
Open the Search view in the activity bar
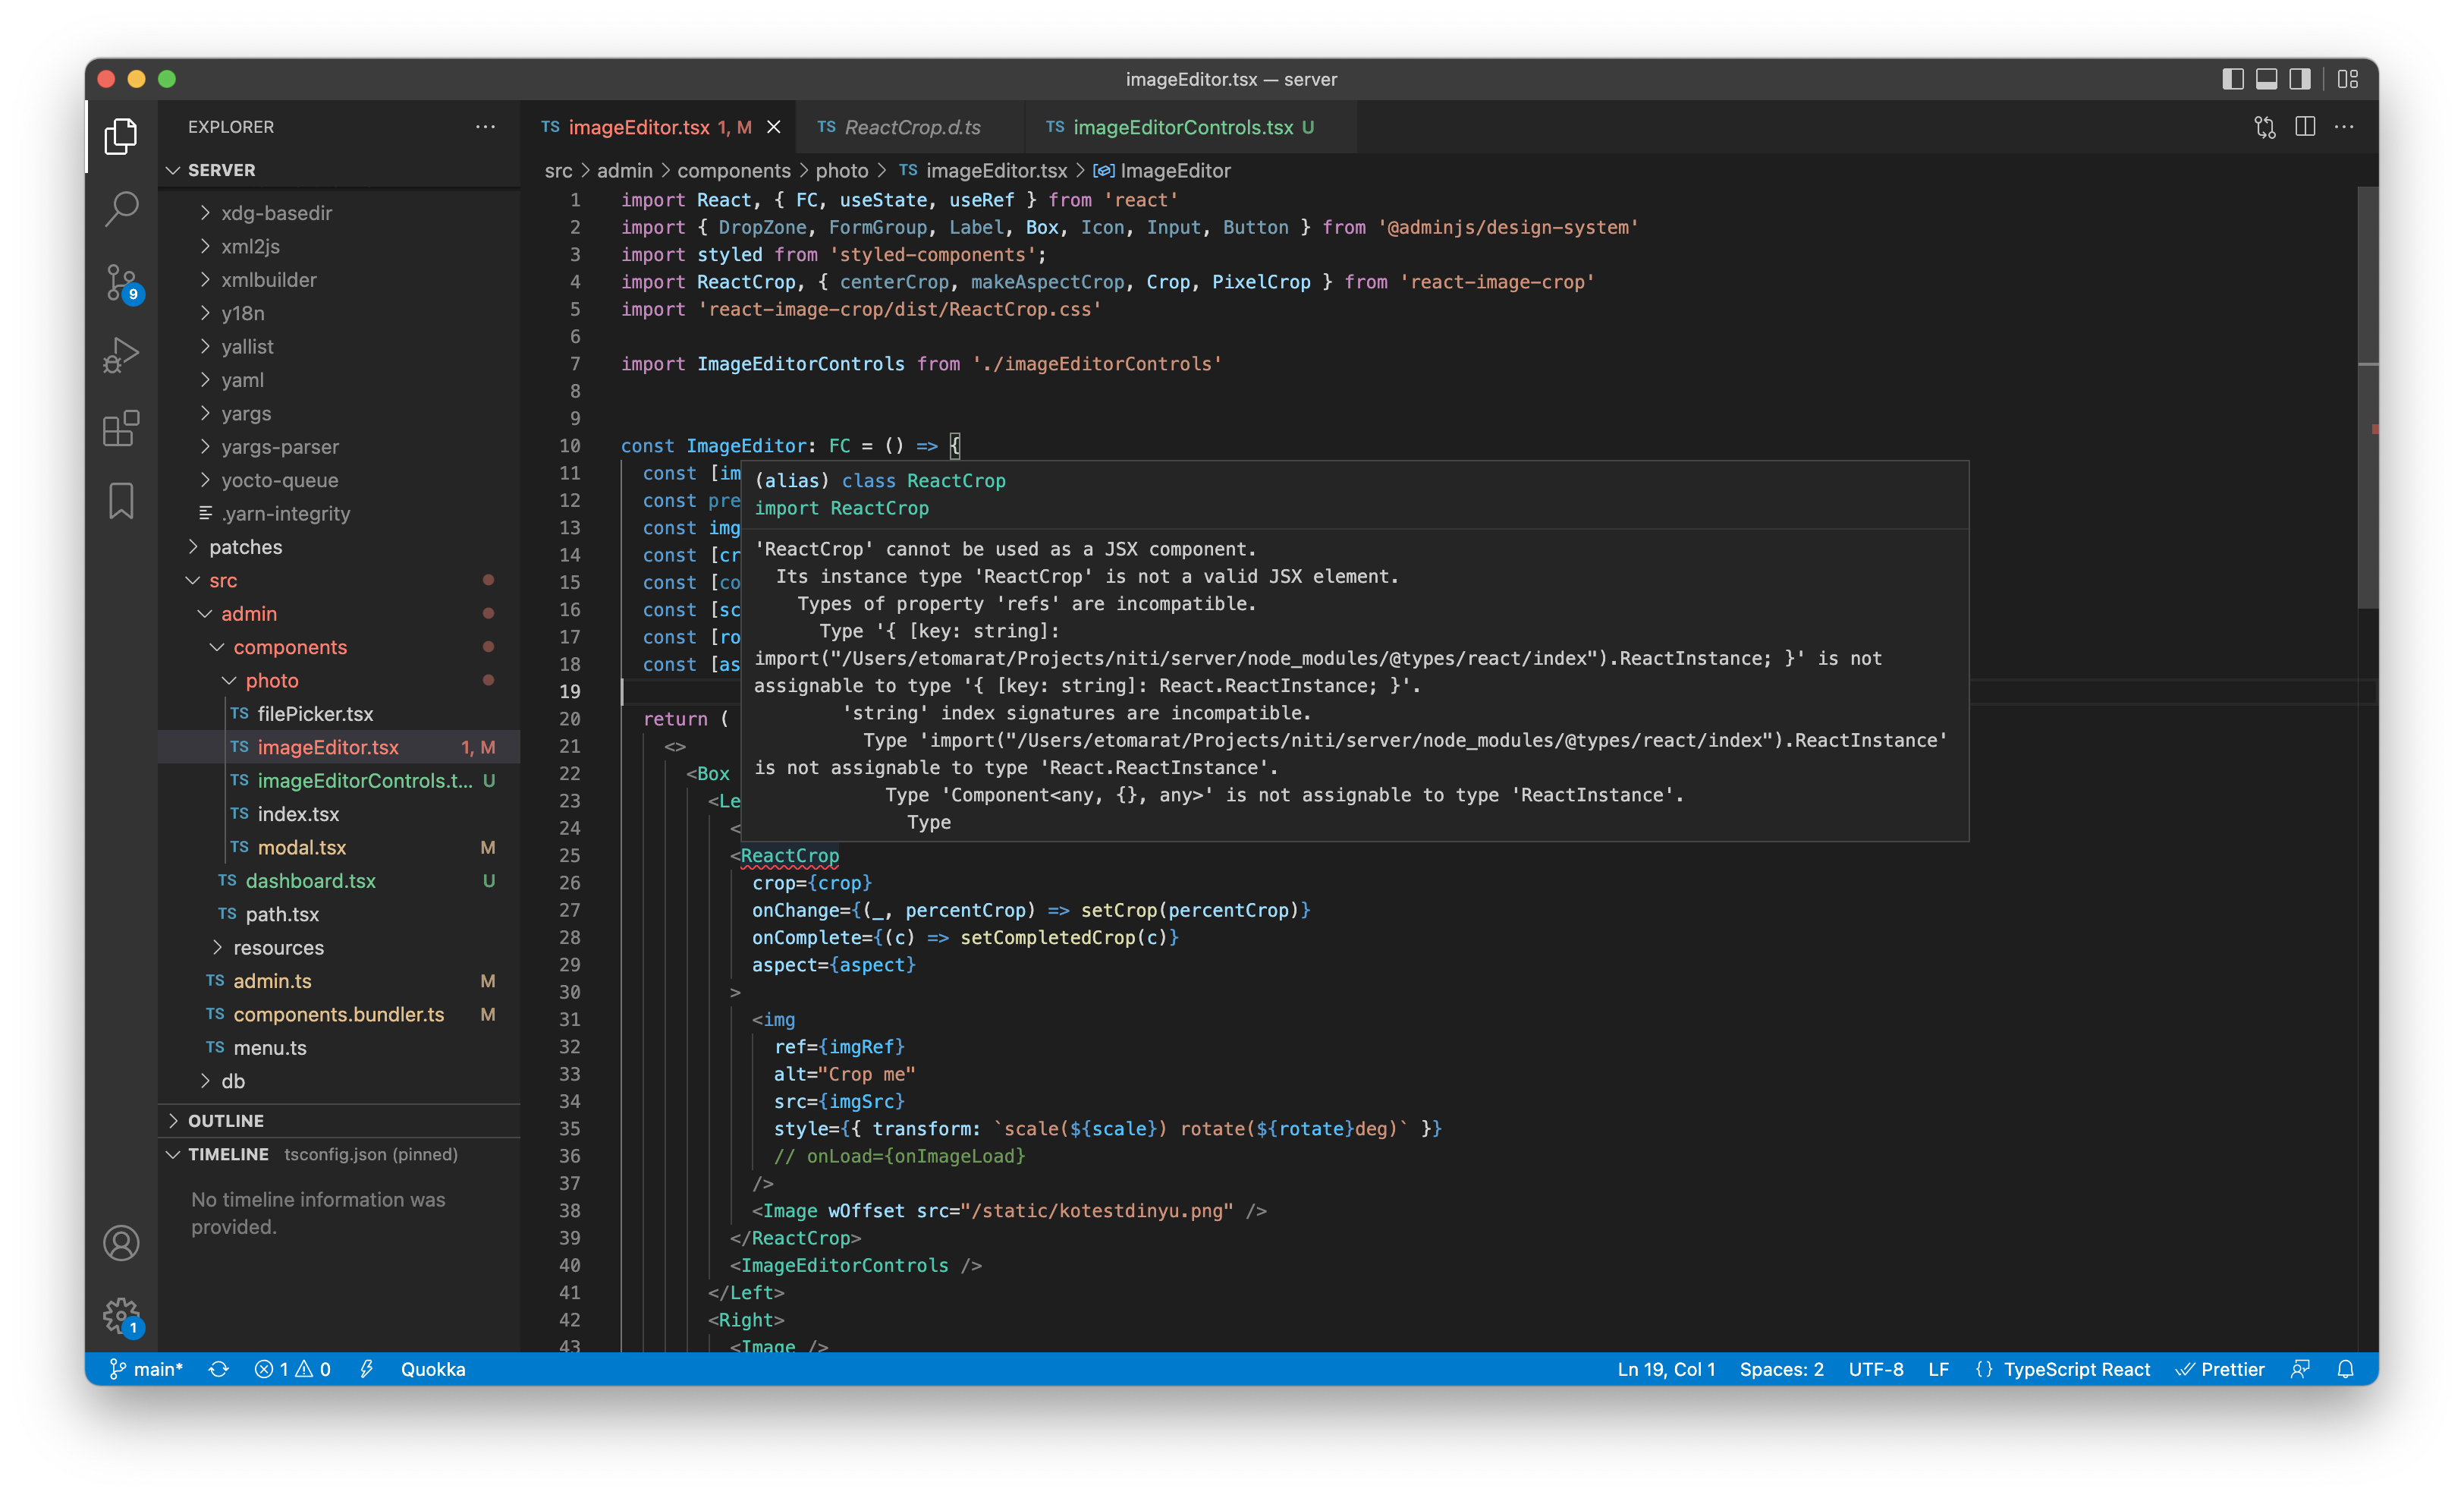coord(120,209)
